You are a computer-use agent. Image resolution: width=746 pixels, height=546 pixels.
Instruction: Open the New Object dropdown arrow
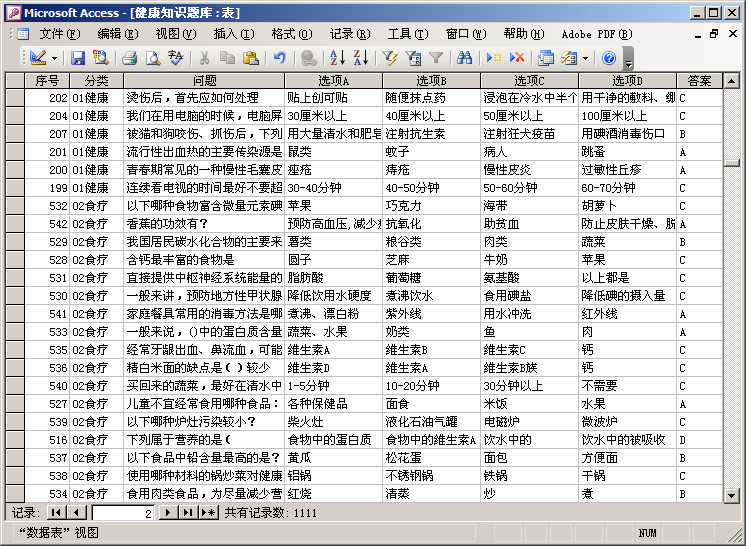(586, 58)
